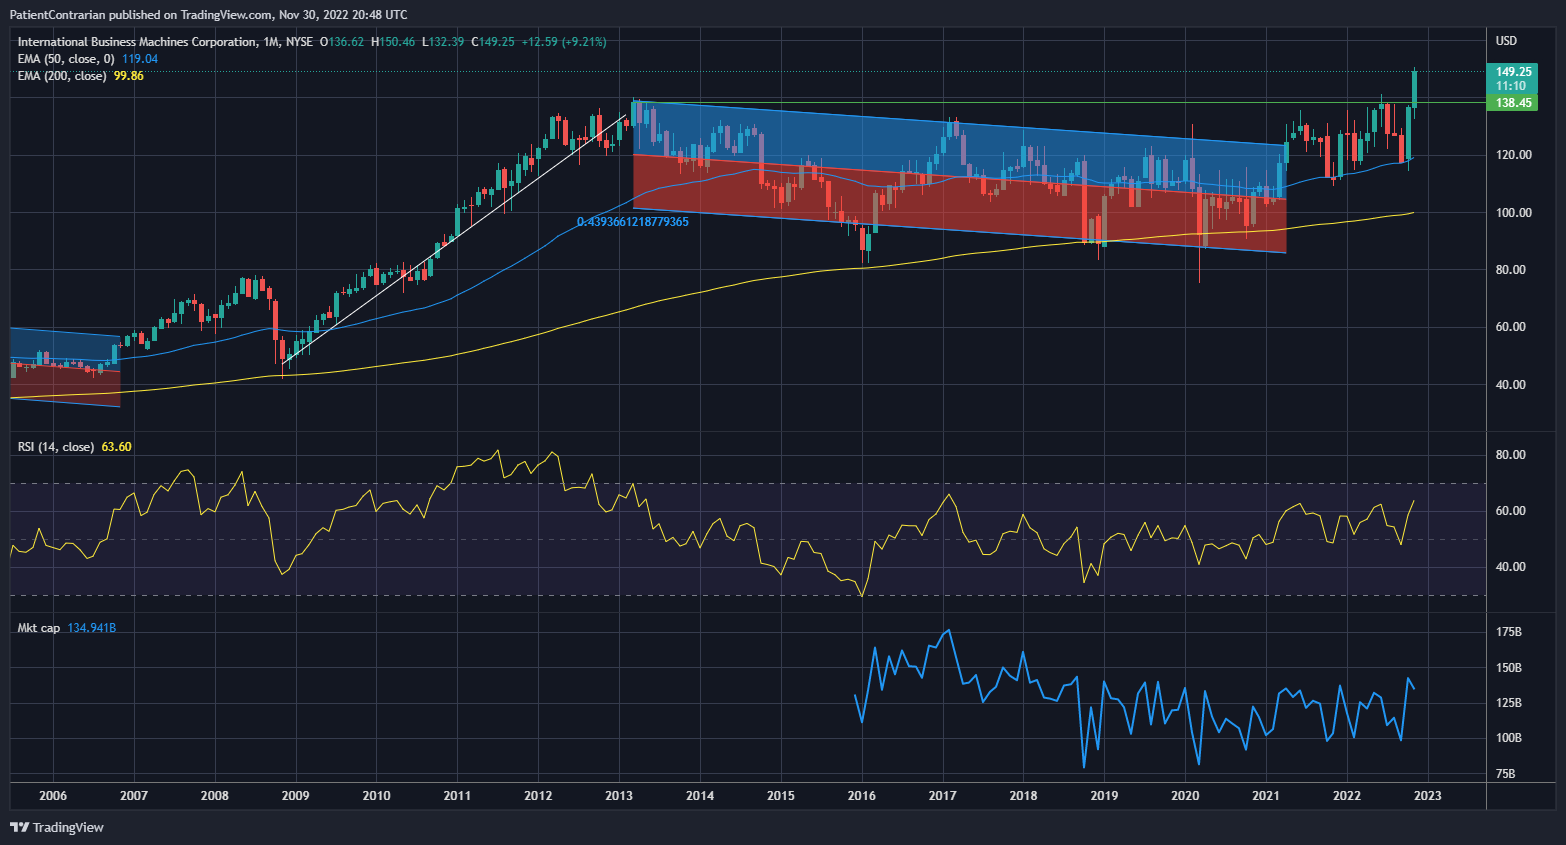
Task: Click the 2016 year label on time axis
Action: [862, 796]
